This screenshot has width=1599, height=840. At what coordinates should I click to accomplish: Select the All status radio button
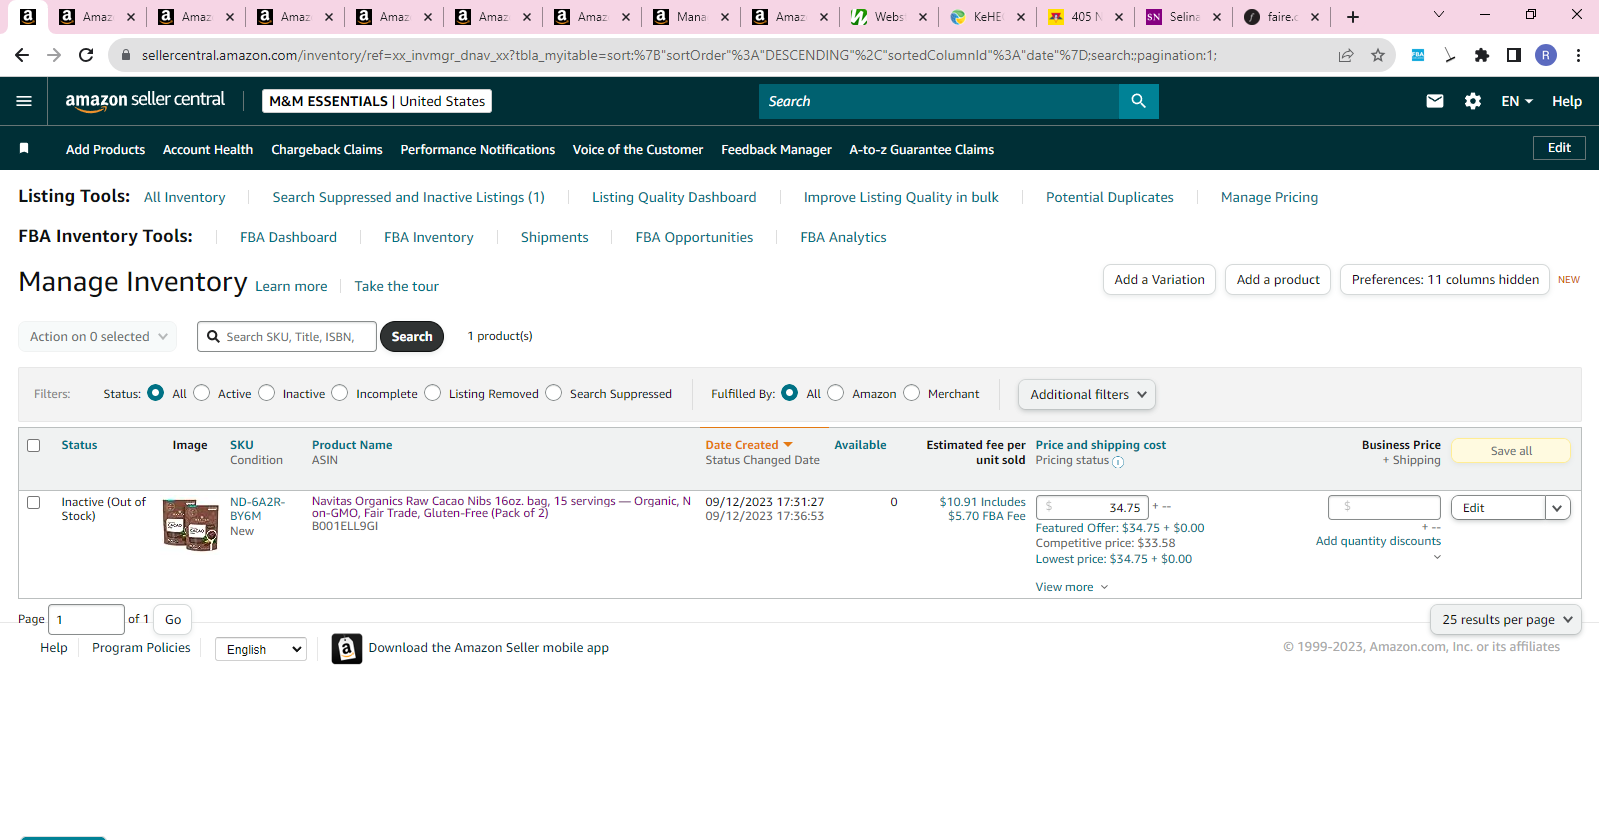click(155, 393)
